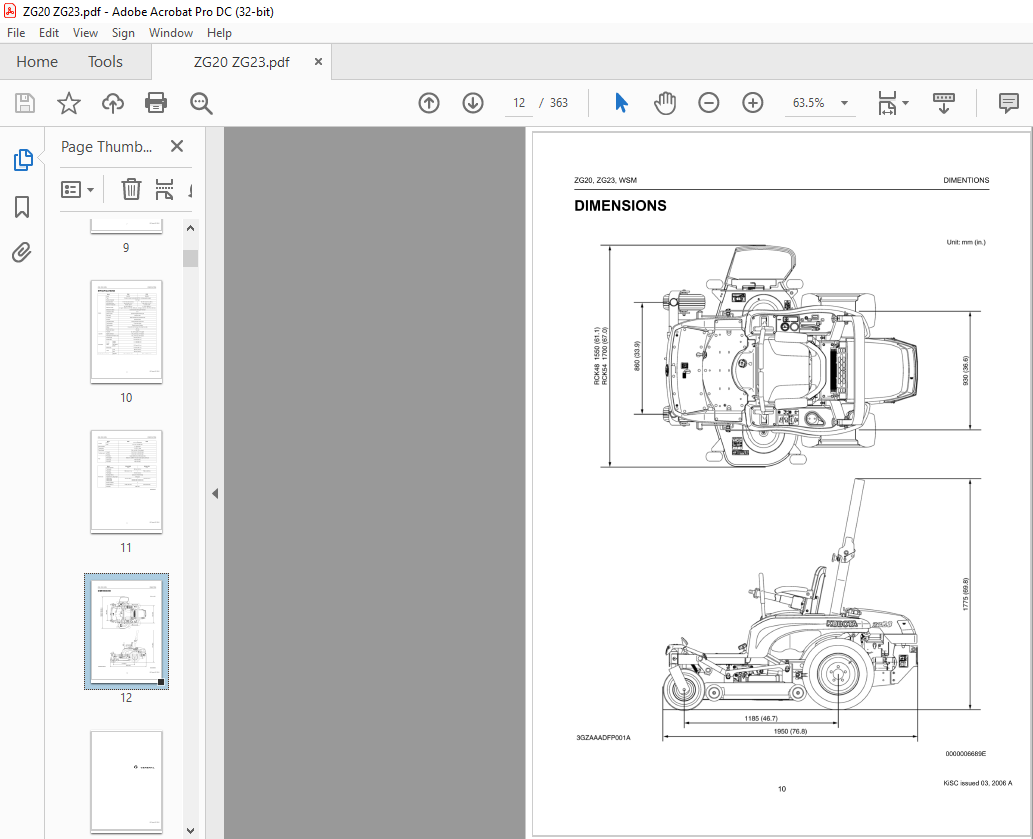
Task: Add a bookmark using the star icon
Action: (69, 103)
